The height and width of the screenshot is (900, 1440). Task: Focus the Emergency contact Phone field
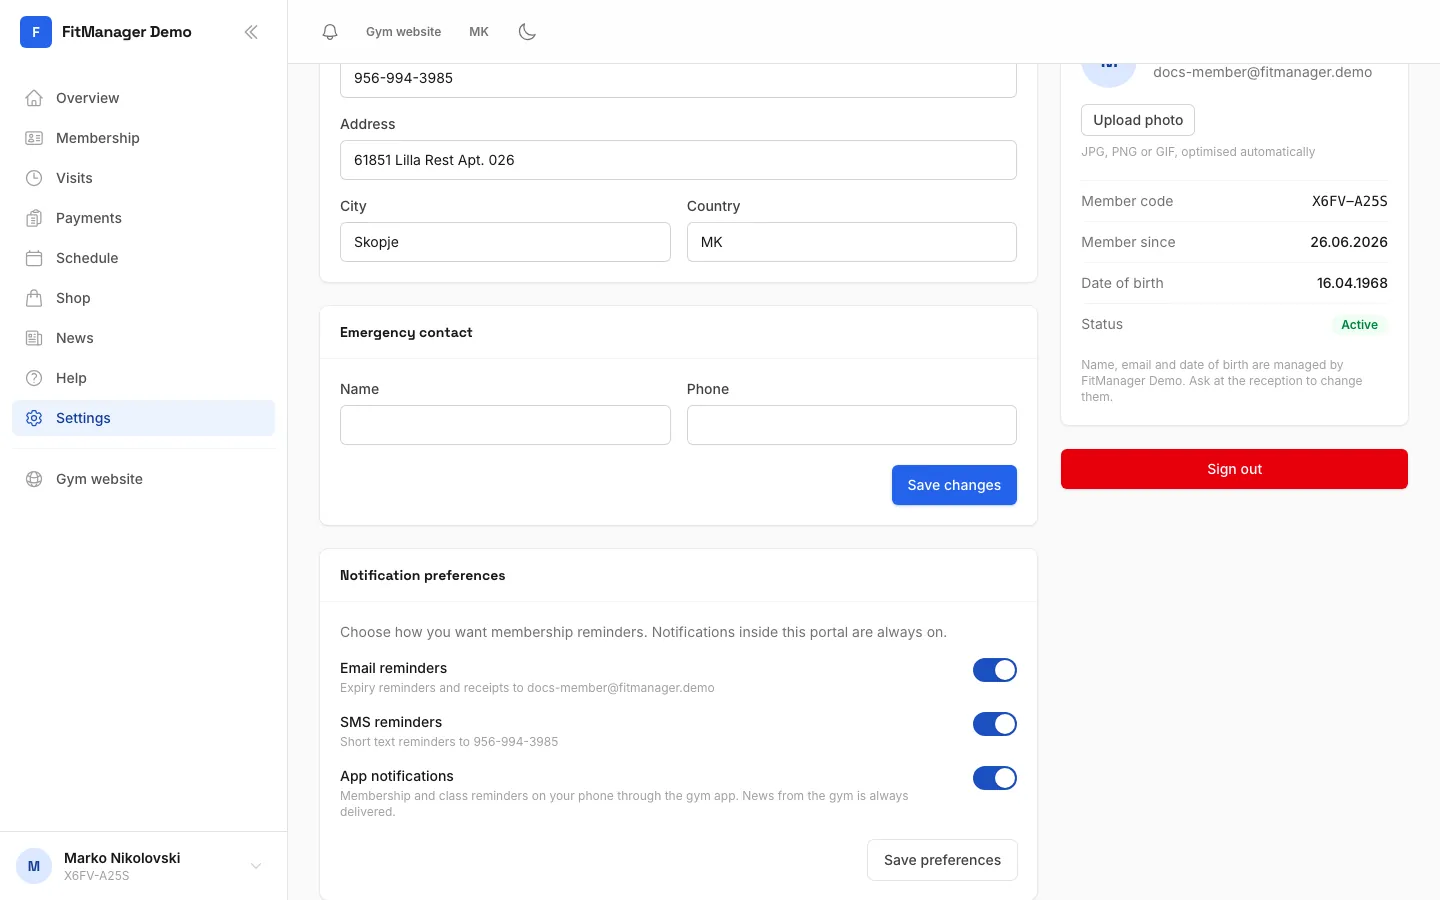852,425
